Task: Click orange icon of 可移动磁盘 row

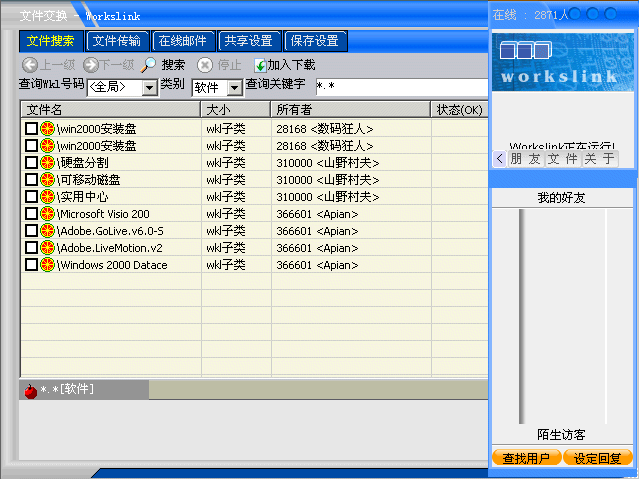Action: [x=47, y=179]
